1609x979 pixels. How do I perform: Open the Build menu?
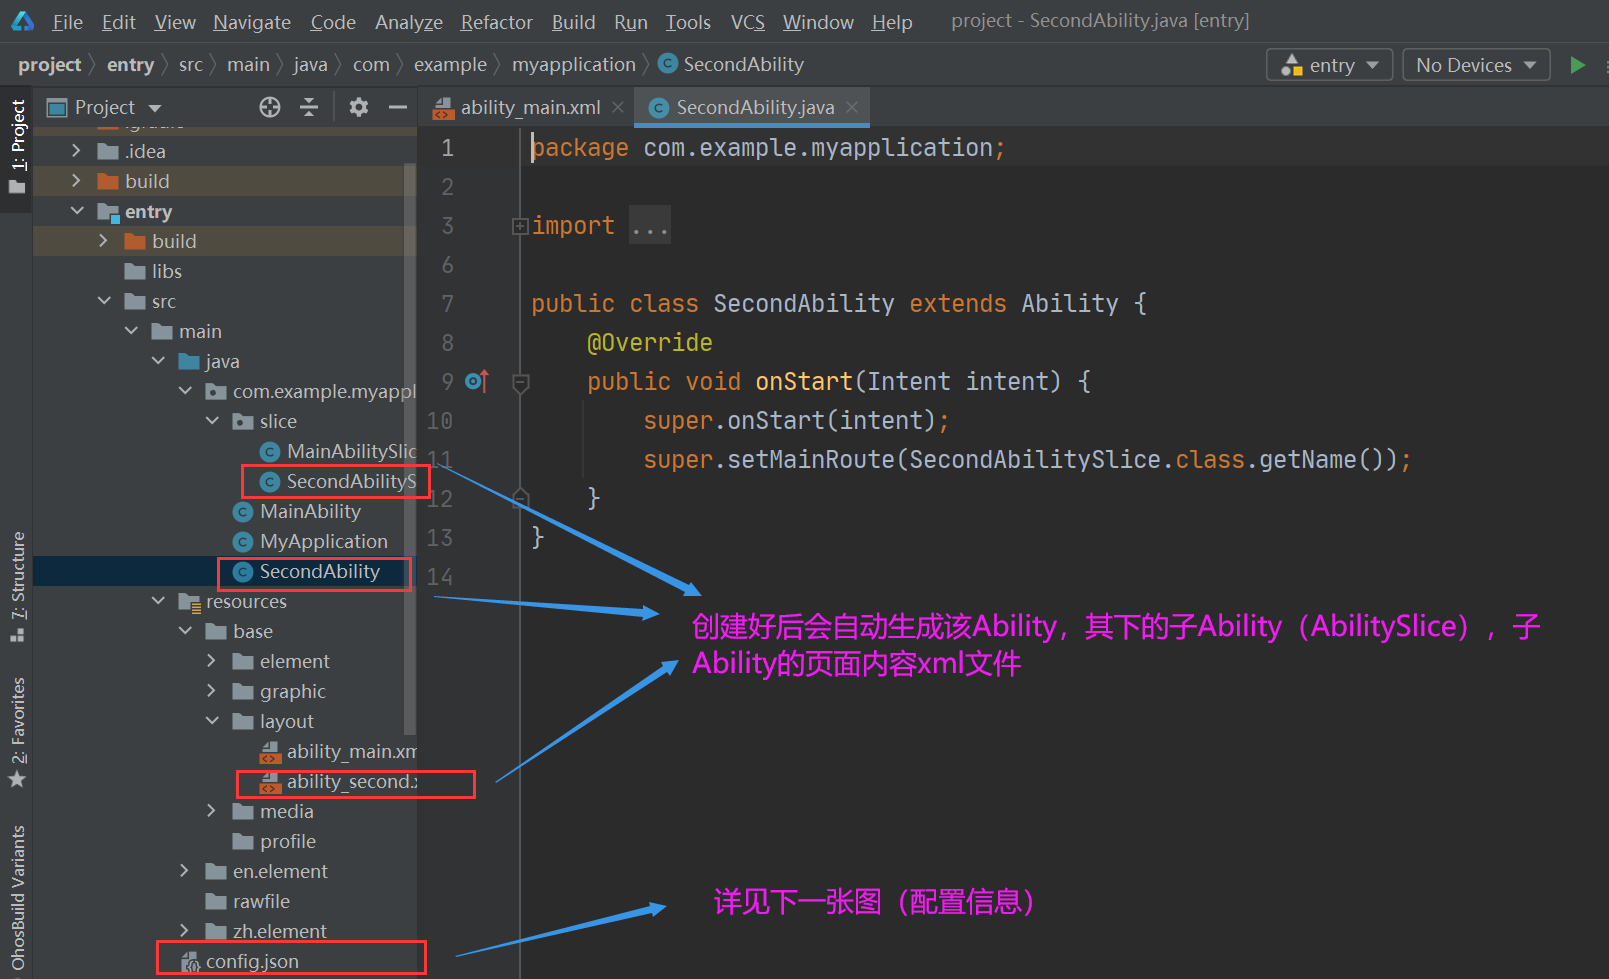[573, 22]
